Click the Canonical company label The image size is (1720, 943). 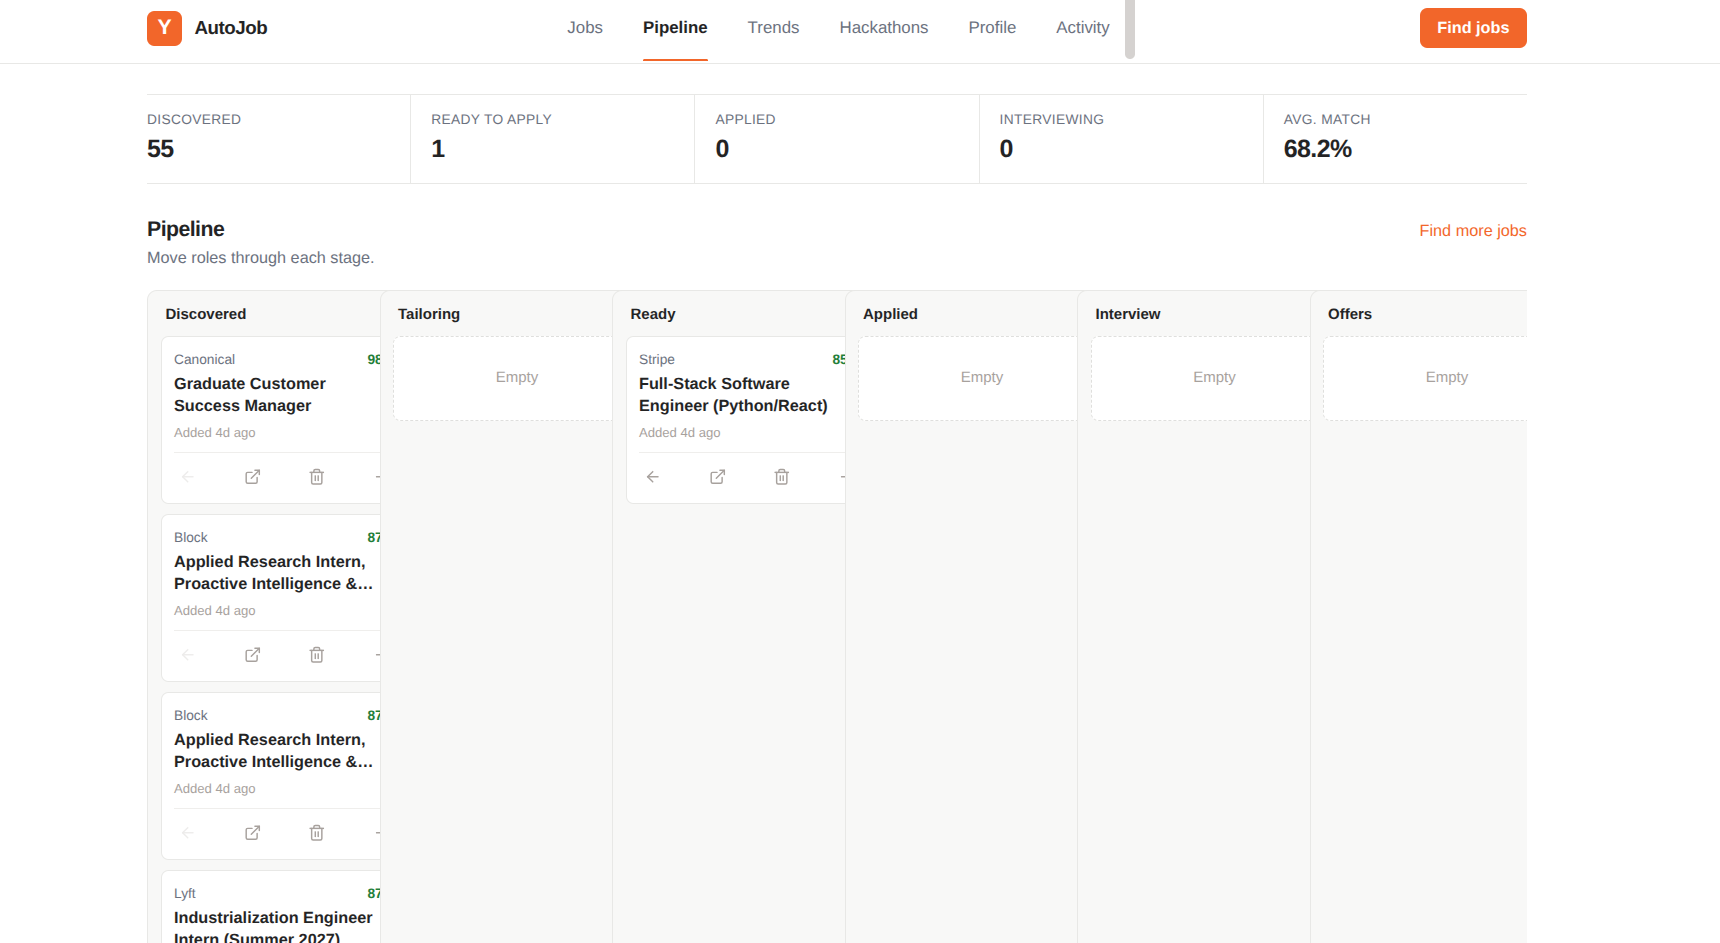(204, 359)
